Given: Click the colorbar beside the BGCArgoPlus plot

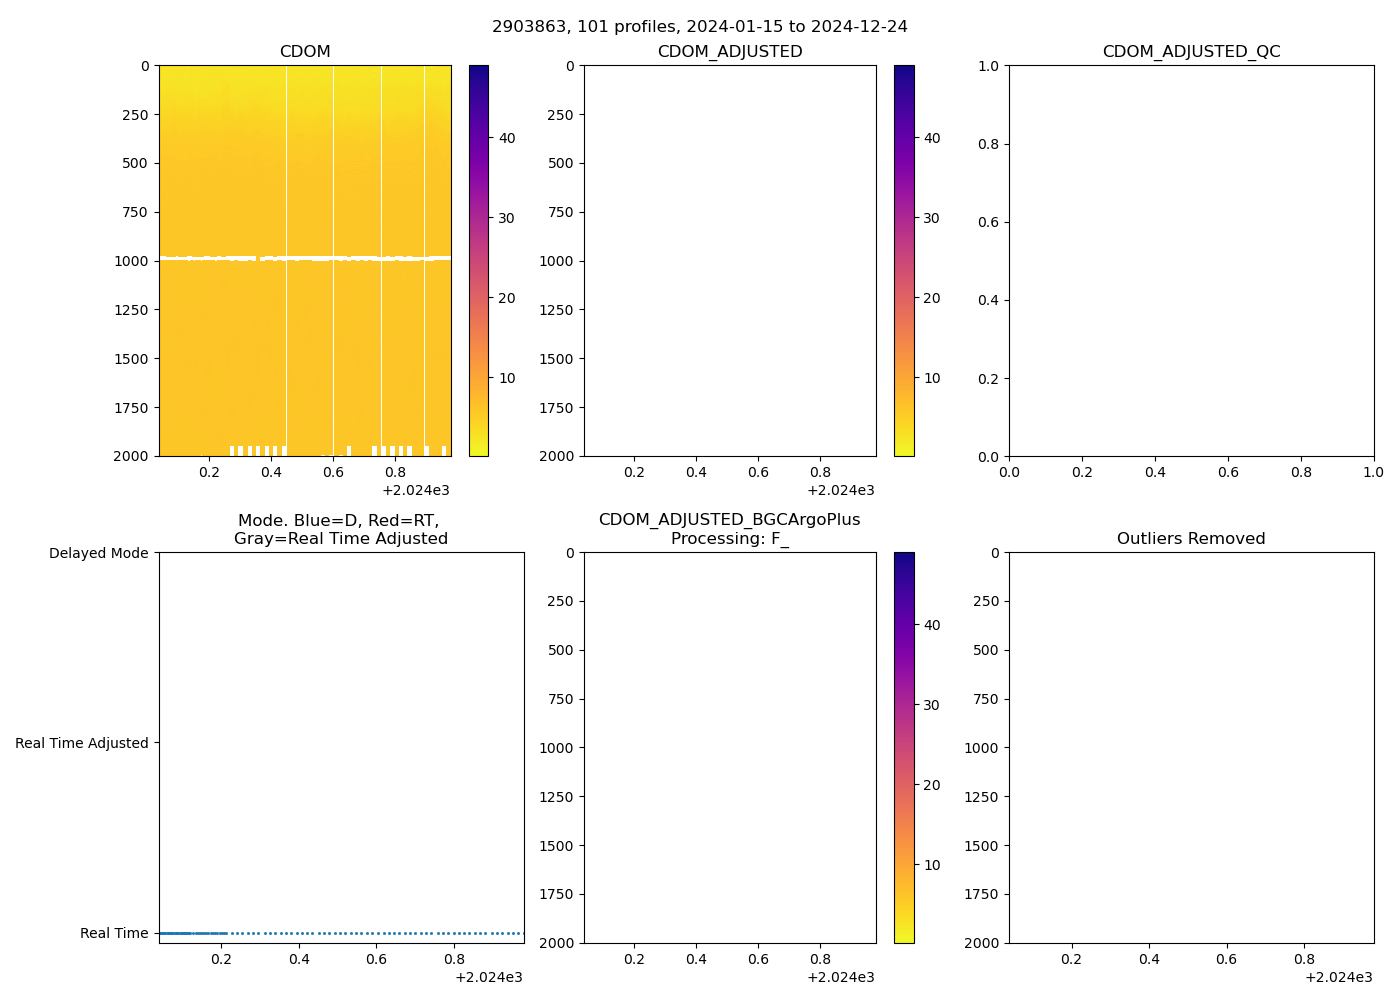Looking at the screenshot, I should (x=904, y=747).
